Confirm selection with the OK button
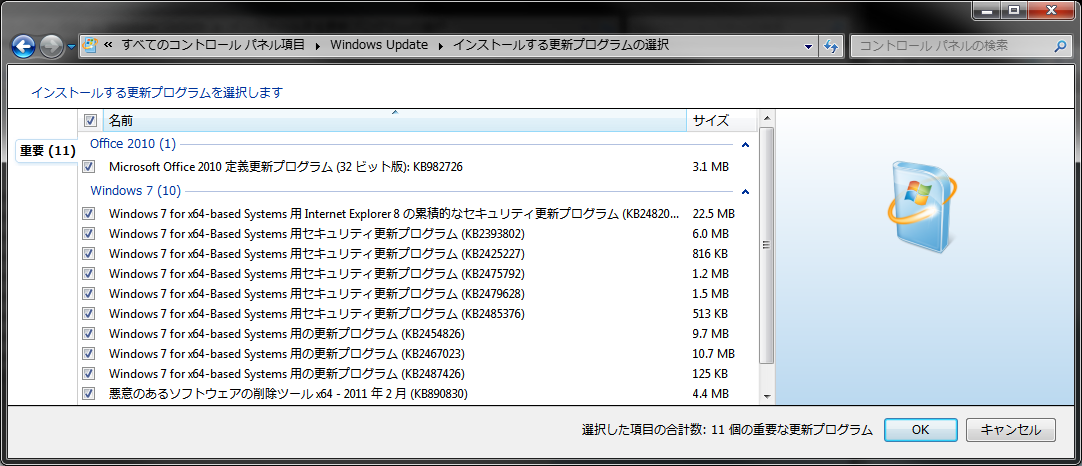 tap(921, 429)
